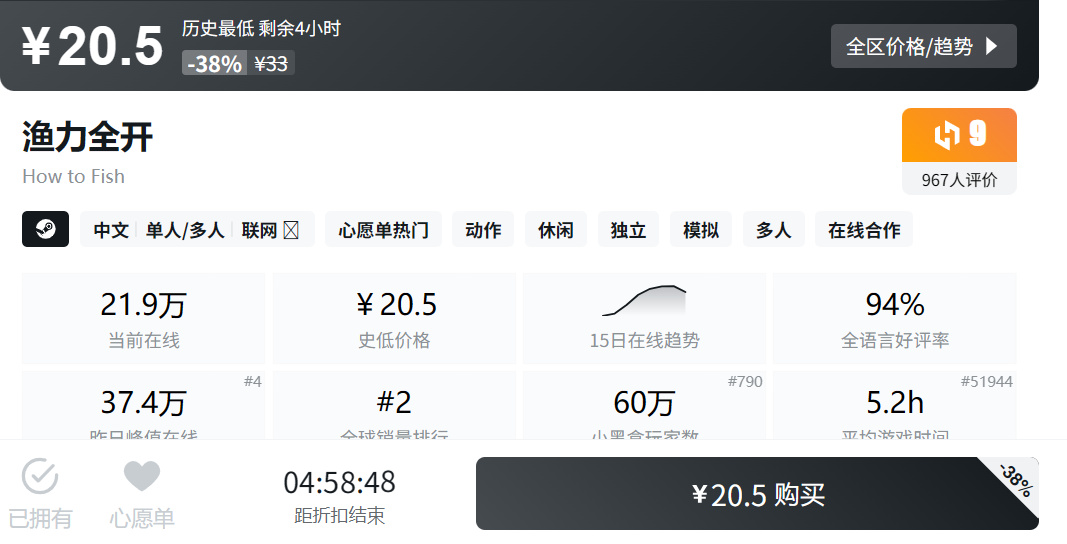Click the 历史最低 剩余4小时 label
This screenshot has width=1067, height=544.
261,29
